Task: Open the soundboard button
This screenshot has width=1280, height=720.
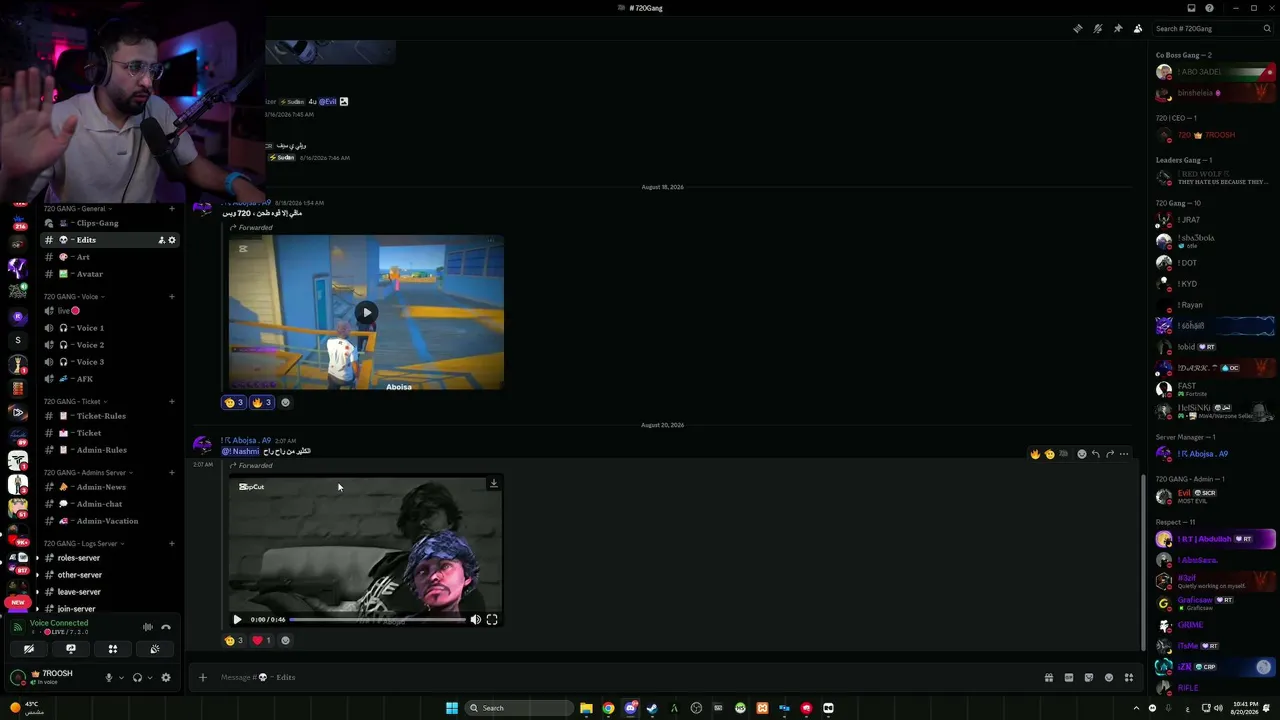Action: click(x=155, y=649)
